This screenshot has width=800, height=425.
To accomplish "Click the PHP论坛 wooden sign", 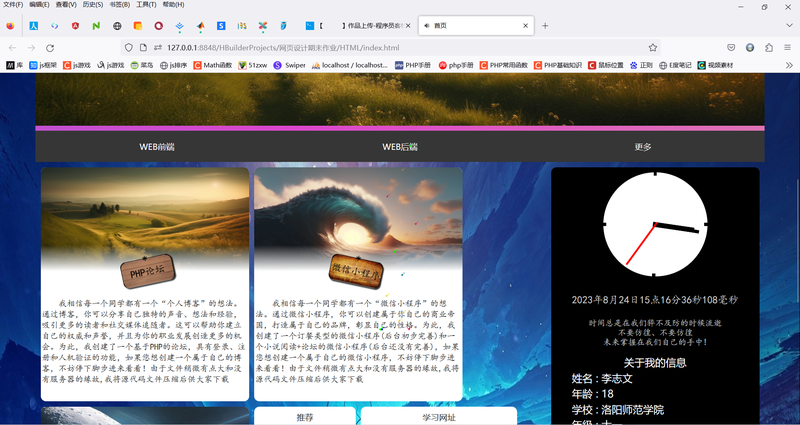I will coord(148,271).
